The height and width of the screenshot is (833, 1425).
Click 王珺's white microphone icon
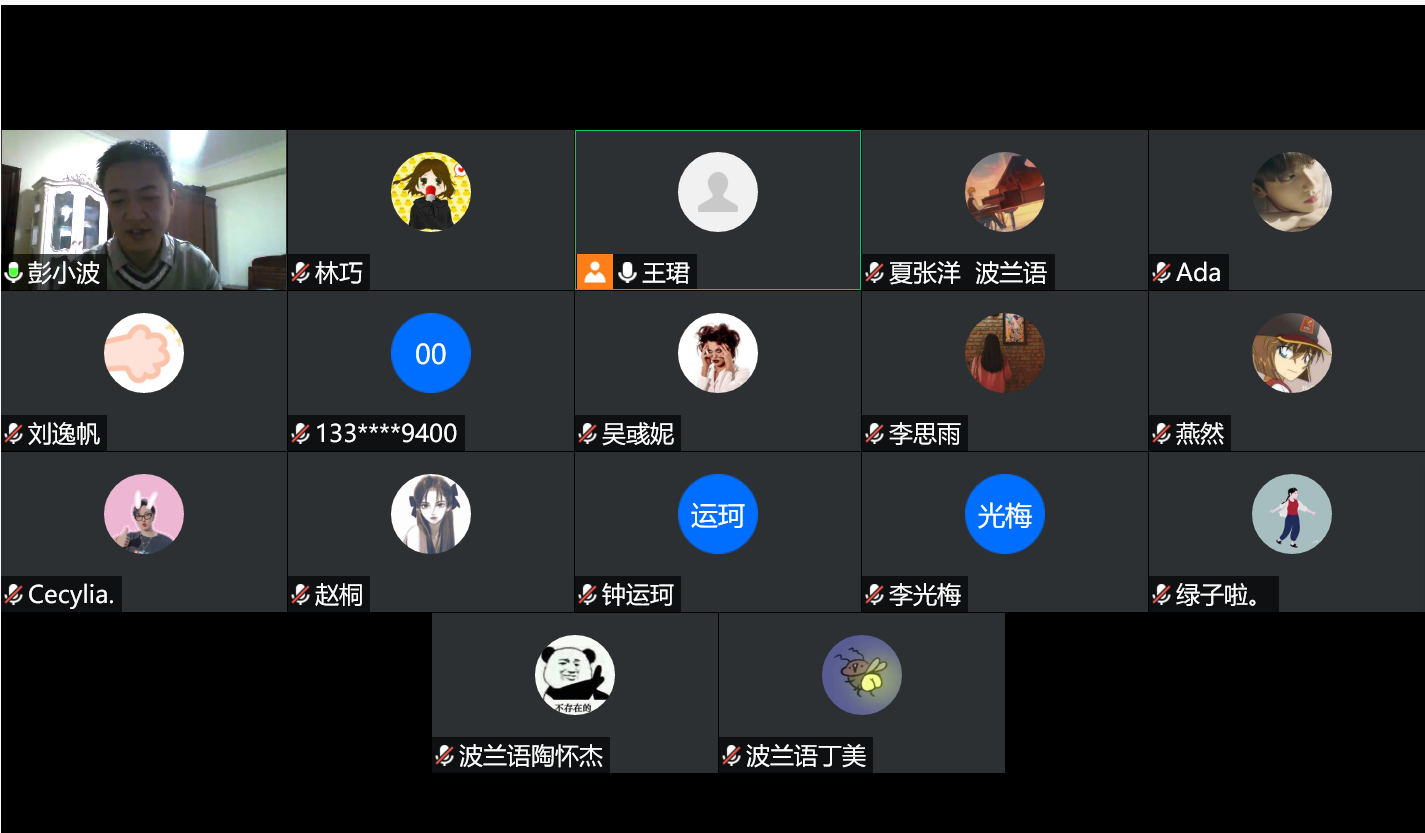(627, 273)
